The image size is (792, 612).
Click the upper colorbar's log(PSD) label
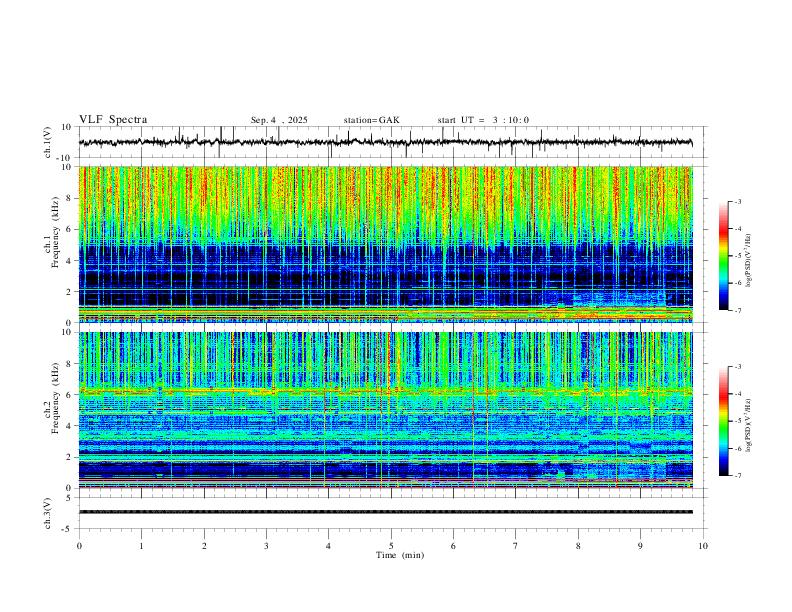[x=749, y=261]
